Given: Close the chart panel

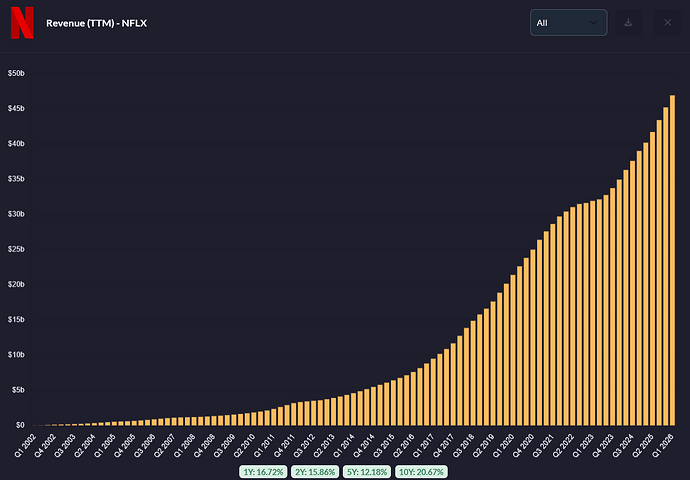Looking at the screenshot, I should 668,22.
